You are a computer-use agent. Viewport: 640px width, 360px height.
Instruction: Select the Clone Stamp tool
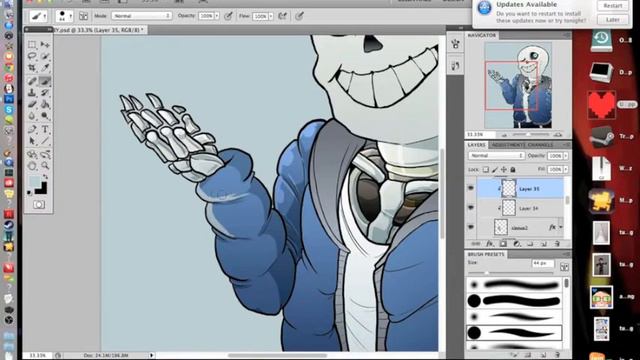[32, 93]
